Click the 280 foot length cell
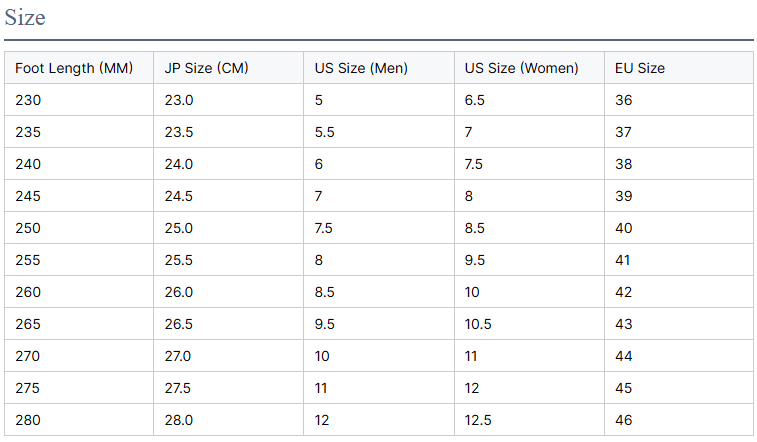The image size is (757, 442). [x=28, y=420]
